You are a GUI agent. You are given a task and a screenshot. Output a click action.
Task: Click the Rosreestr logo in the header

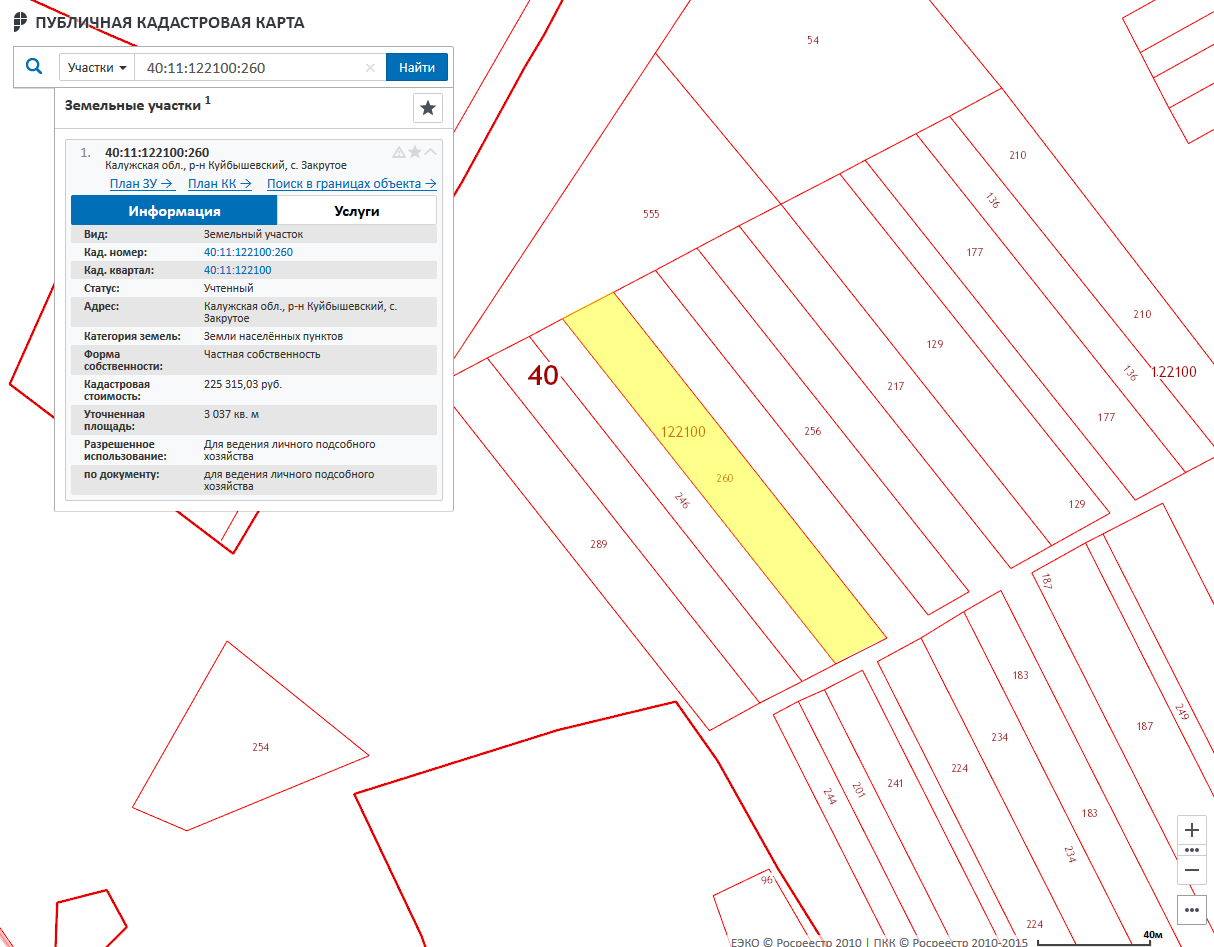20,22
